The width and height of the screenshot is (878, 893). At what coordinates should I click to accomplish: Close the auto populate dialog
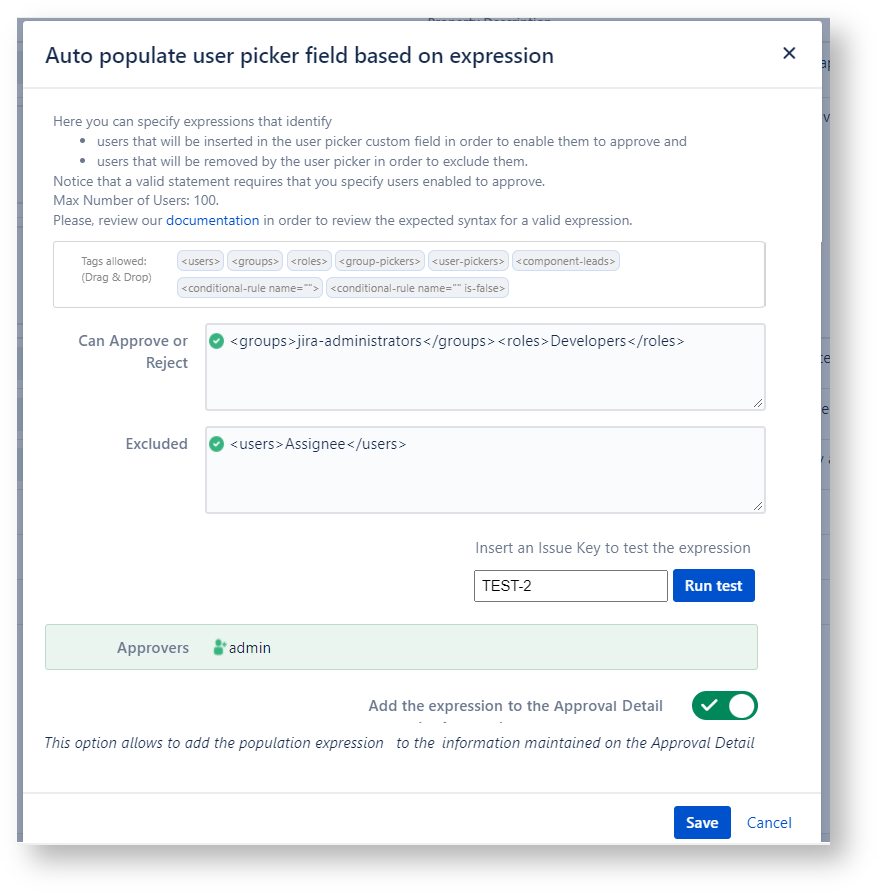[789, 54]
